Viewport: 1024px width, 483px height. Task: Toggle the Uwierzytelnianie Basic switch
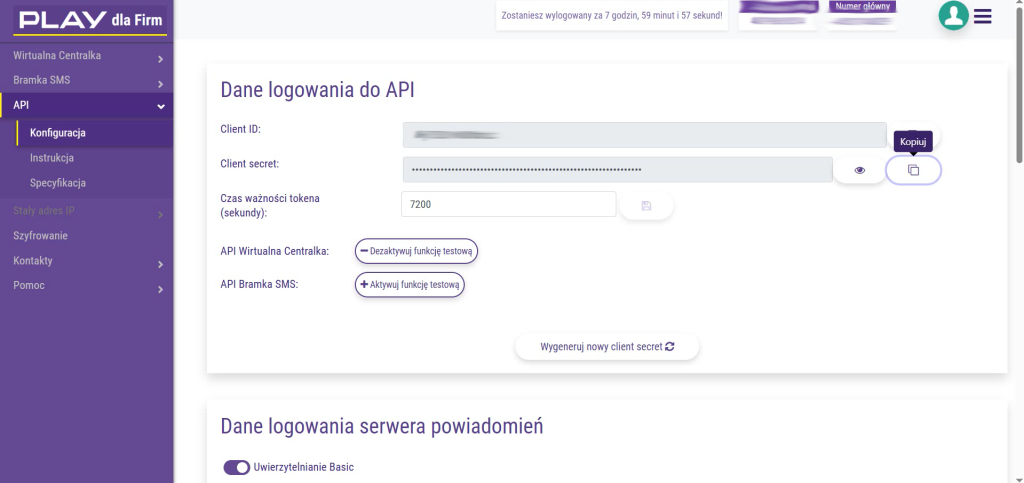(x=237, y=467)
